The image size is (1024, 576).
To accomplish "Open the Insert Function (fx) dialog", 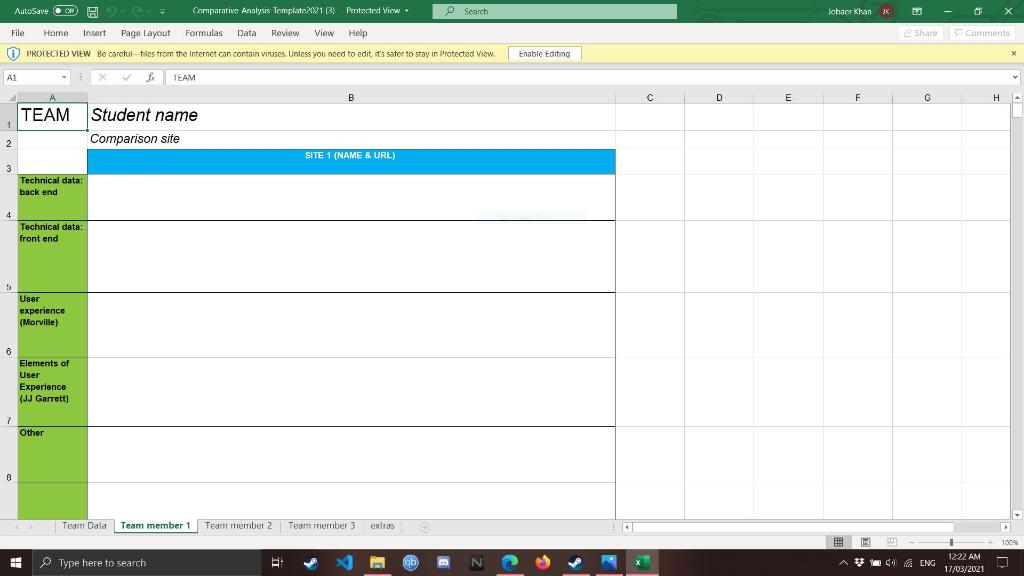I will coord(151,77).
